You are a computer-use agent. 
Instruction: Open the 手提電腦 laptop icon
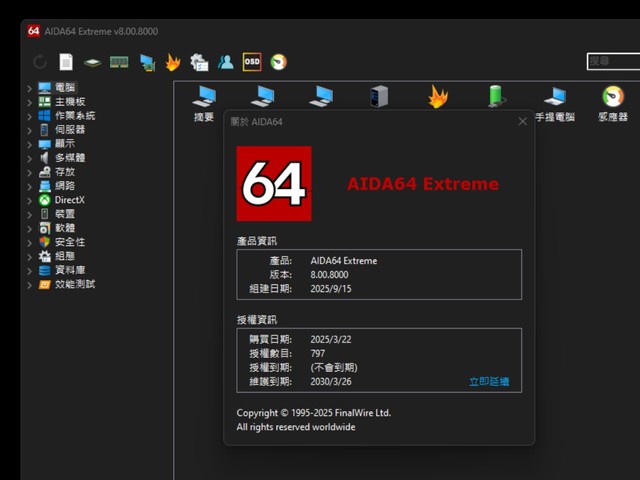point(555,104)
